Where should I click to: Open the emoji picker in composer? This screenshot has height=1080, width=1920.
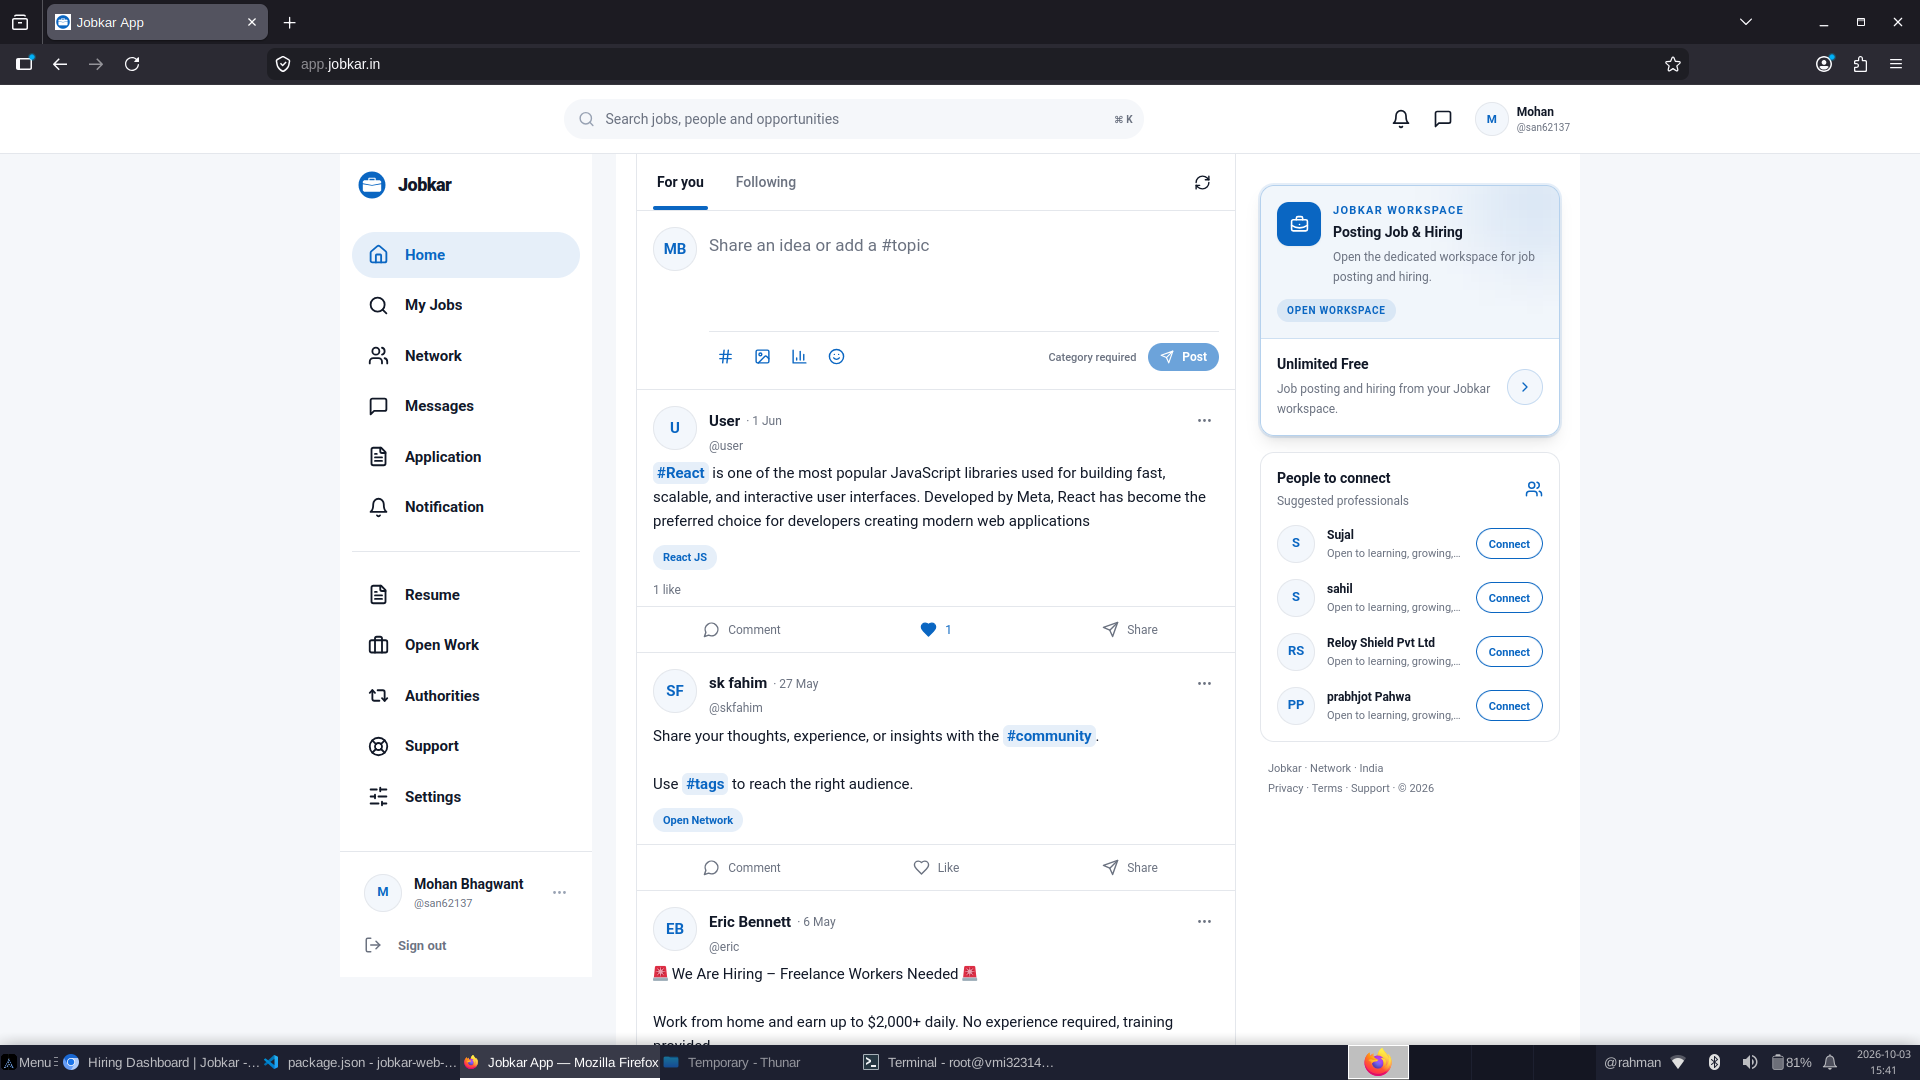pyautogui.click(x=837, y=357)
